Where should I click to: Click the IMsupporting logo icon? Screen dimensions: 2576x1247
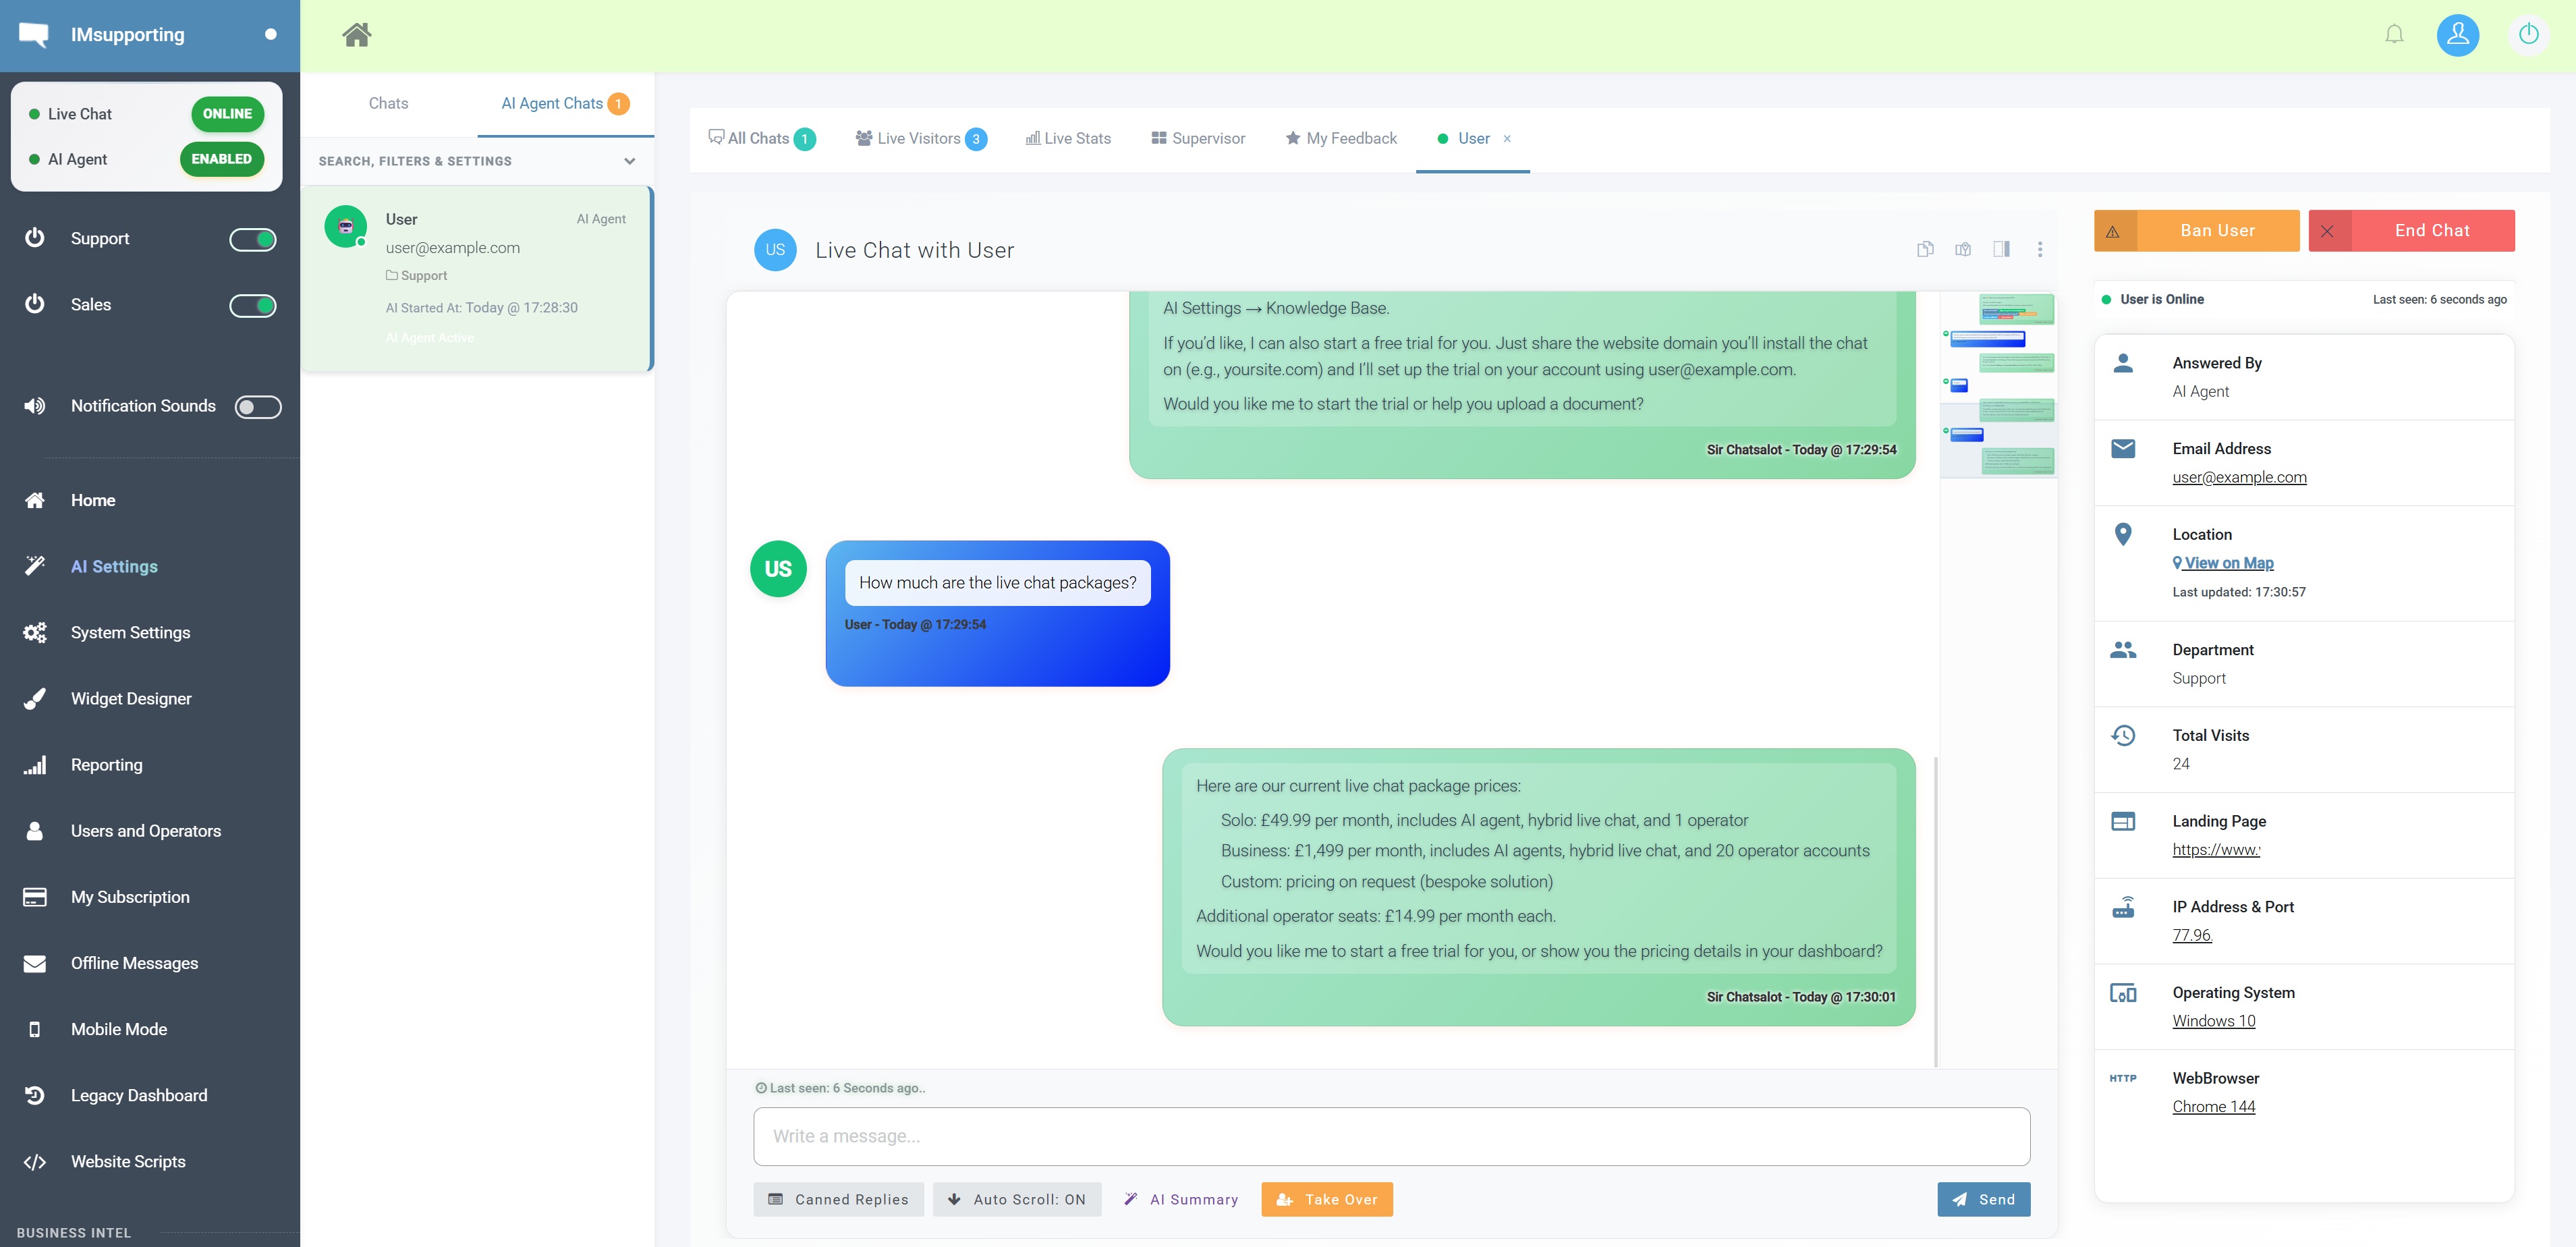point(34,35)
